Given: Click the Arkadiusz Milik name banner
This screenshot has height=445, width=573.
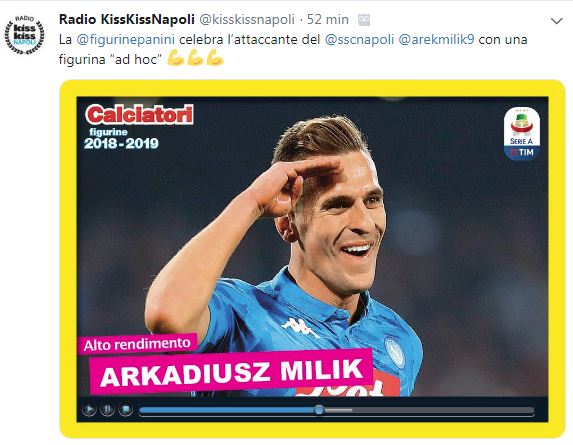Looking at the screenshot, I should coord(231,372).
